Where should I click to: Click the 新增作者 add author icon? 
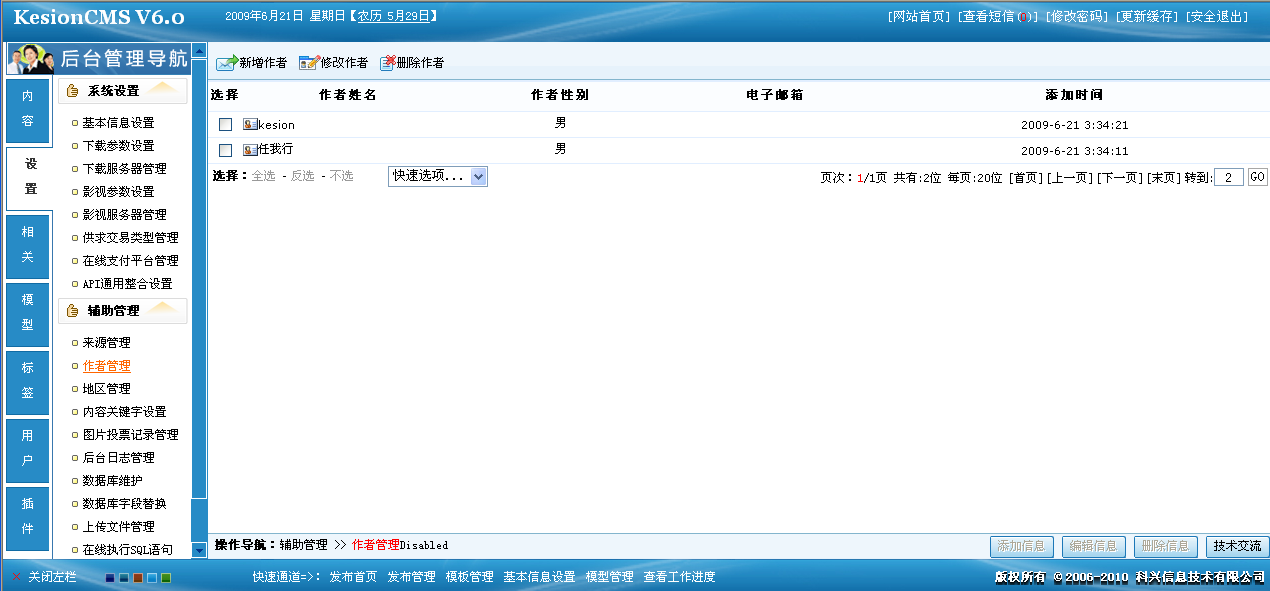click(227, 63)
